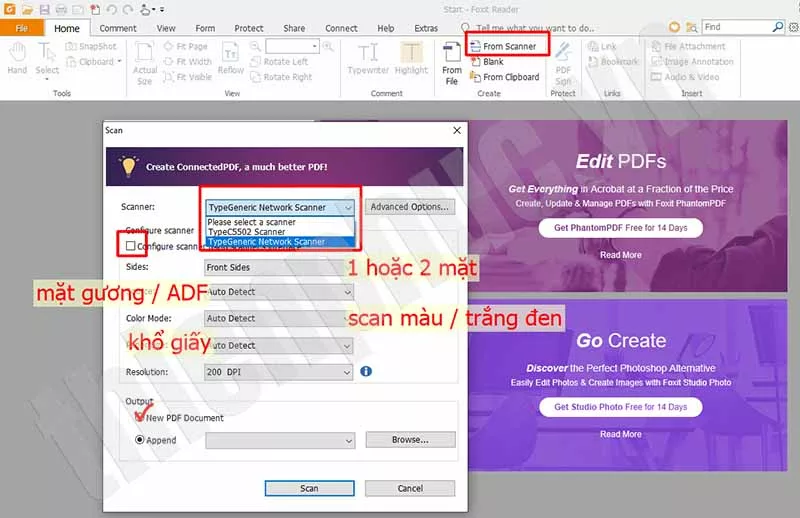Screen dimensions: 800x518
Task: Activate the Highlight comment tool
Action: [411, 58]
